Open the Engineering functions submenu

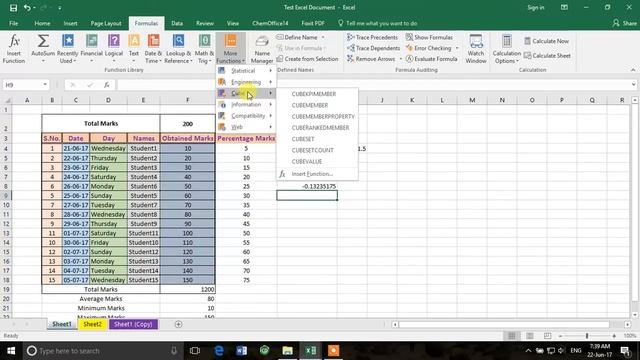(246, 82)
